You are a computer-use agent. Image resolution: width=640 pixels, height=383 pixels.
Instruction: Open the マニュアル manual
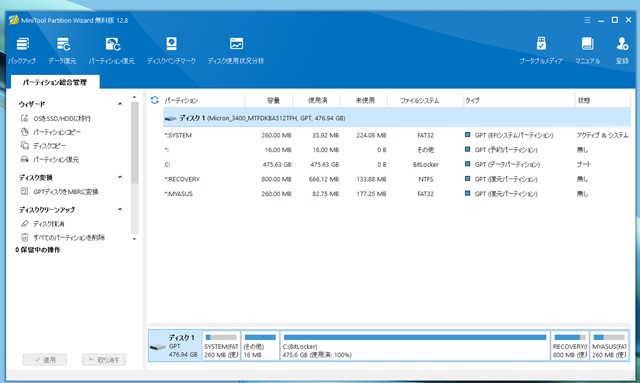point(587,50)
